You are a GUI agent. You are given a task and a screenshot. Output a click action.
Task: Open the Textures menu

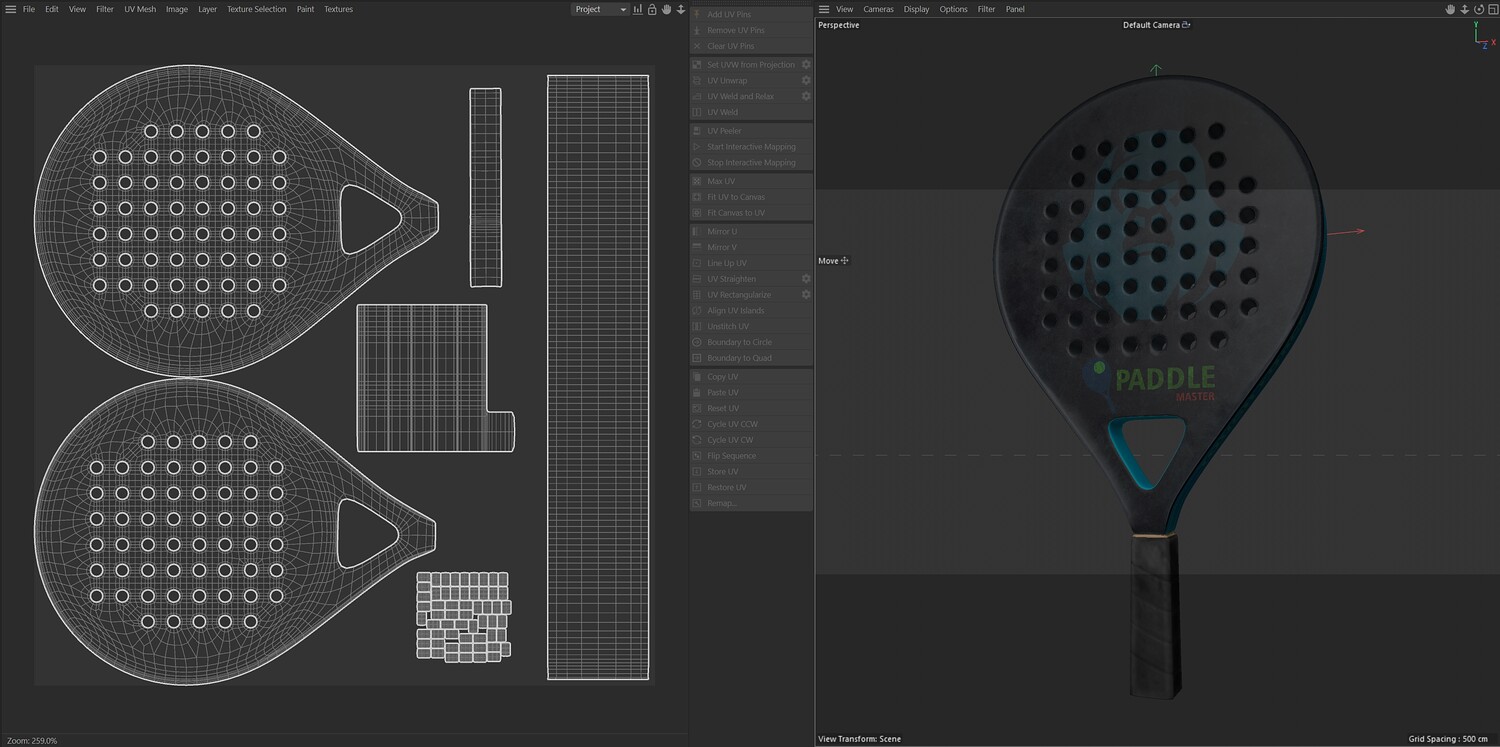click(x=338, y=9)
